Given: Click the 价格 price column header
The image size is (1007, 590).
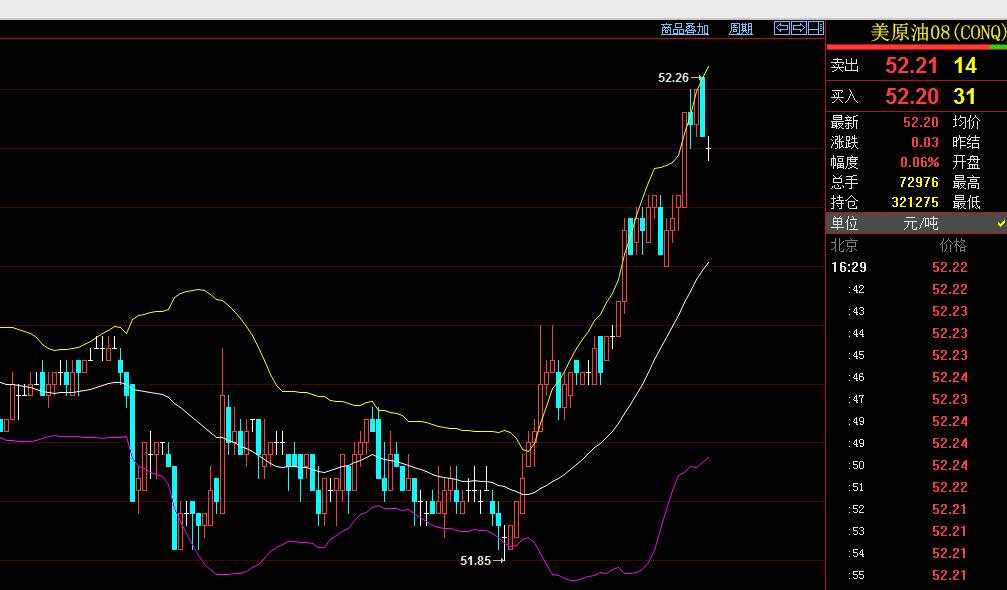Looking at the screenshot, I should 953,245.
